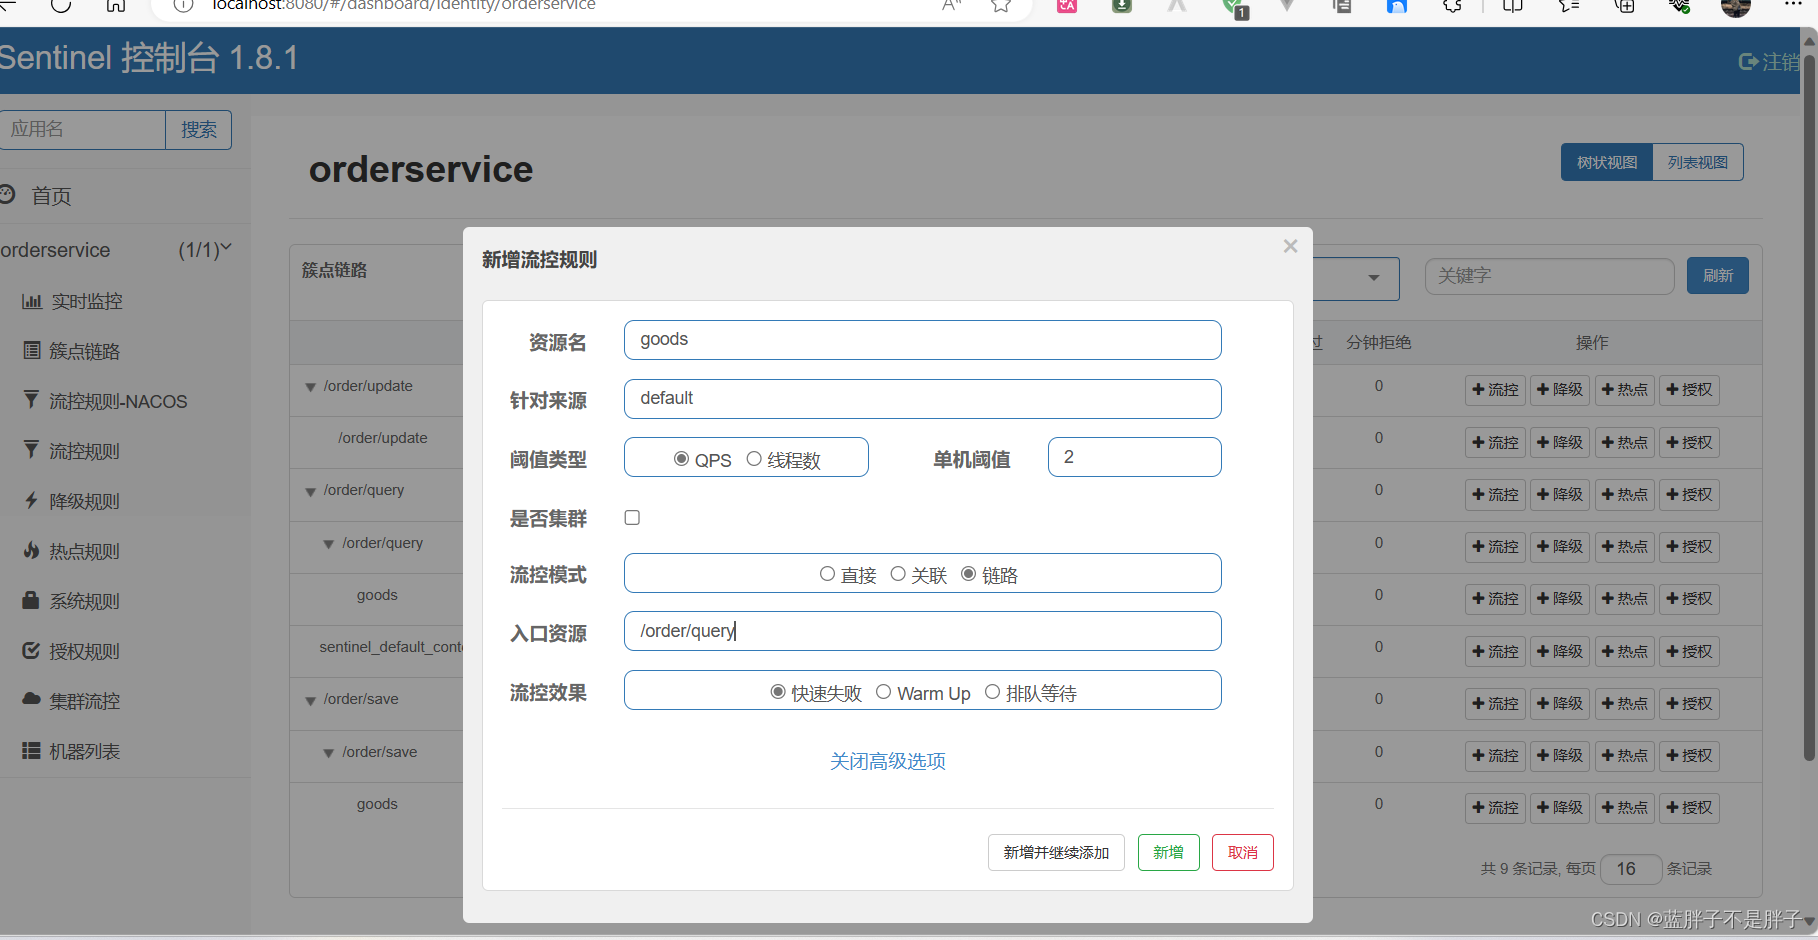
Task: Click into the 资源名 goods field
Action: click(922, 340)
